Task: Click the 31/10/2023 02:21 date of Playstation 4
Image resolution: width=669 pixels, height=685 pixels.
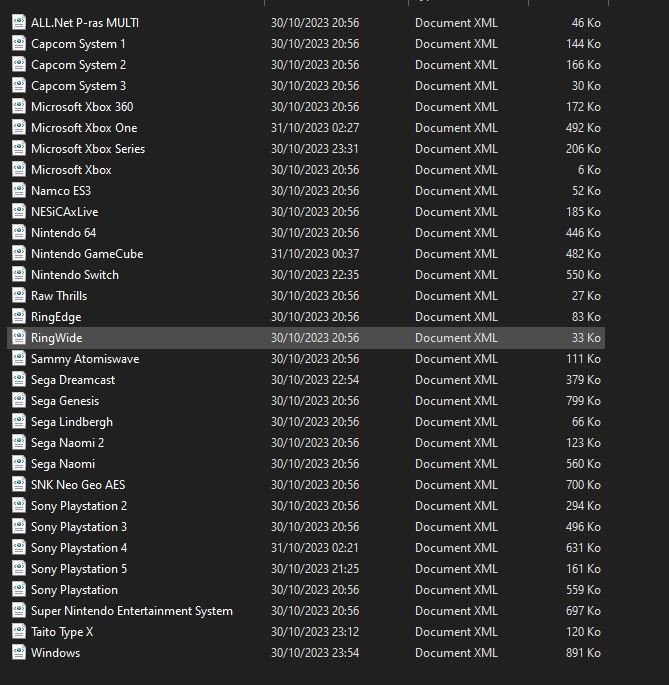Action: [x=315, y=547]
